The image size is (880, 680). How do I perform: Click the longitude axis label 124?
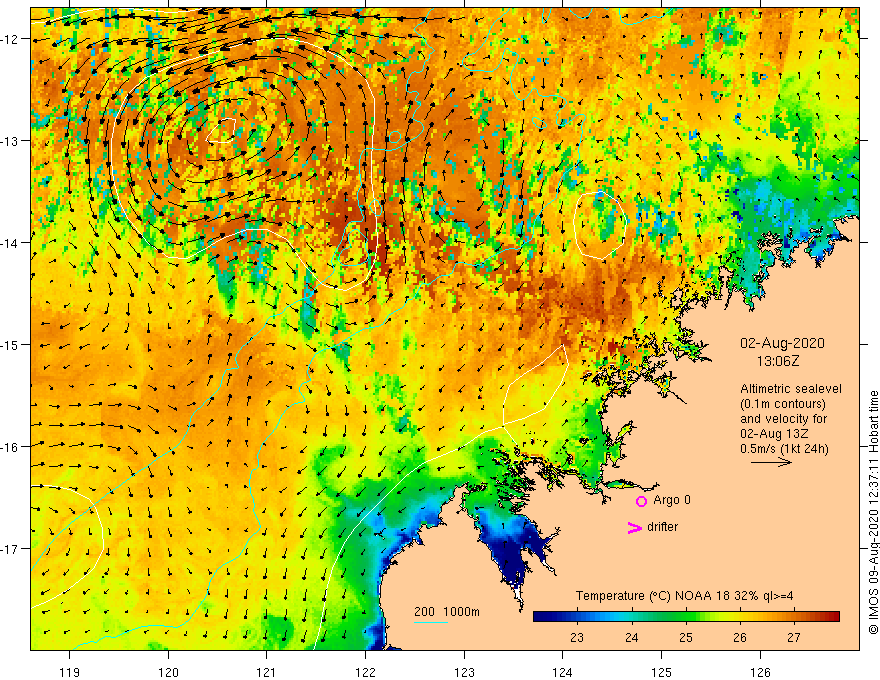tap(562, 672)
